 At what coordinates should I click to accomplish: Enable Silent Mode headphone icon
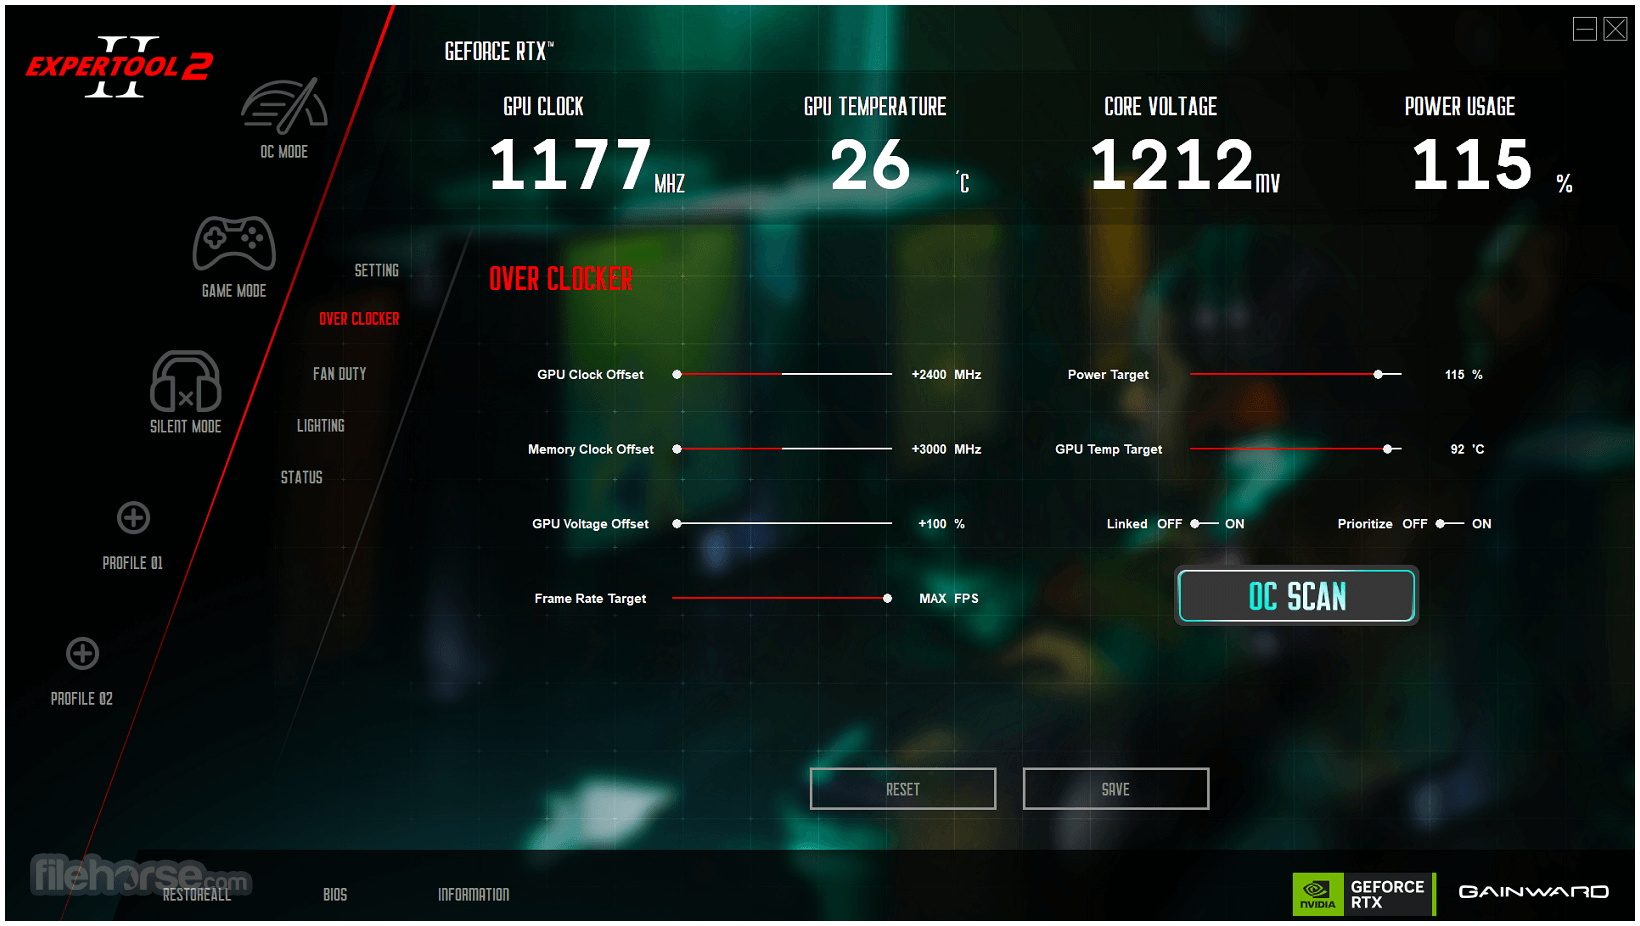pos(185,381)
